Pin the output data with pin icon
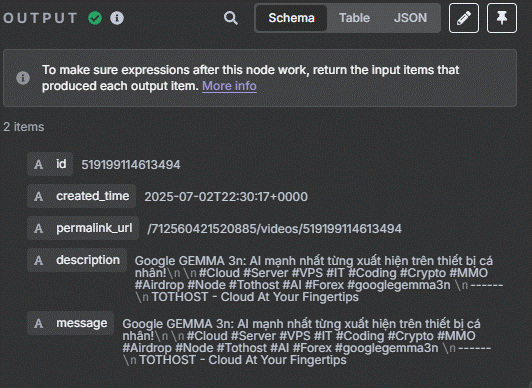This screenshot has height=388, width=532. [x=502, y=18]
